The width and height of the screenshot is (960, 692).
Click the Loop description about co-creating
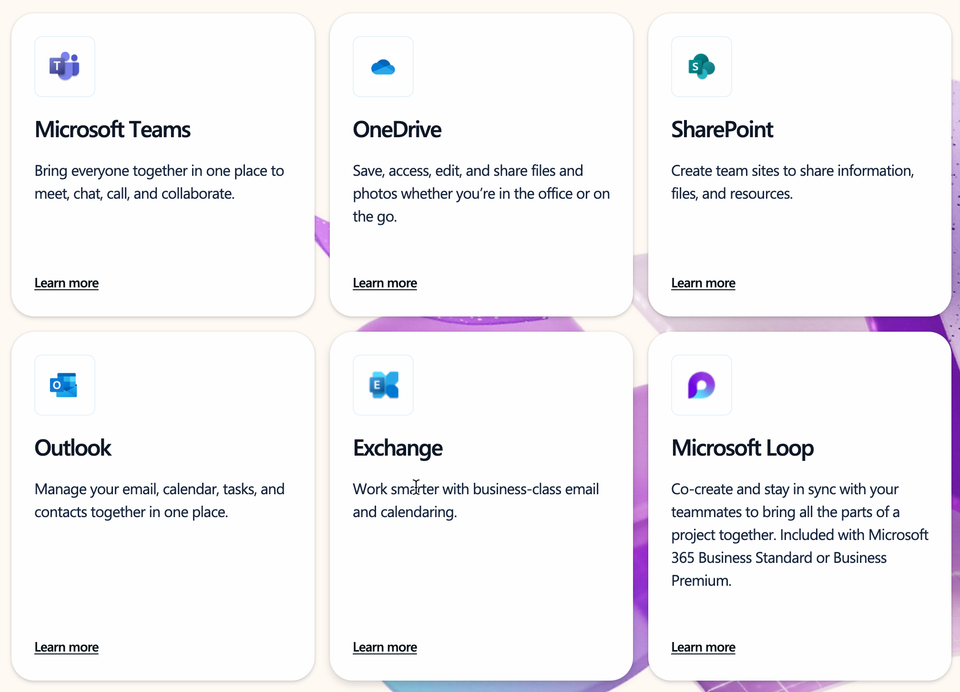point(800,535)
